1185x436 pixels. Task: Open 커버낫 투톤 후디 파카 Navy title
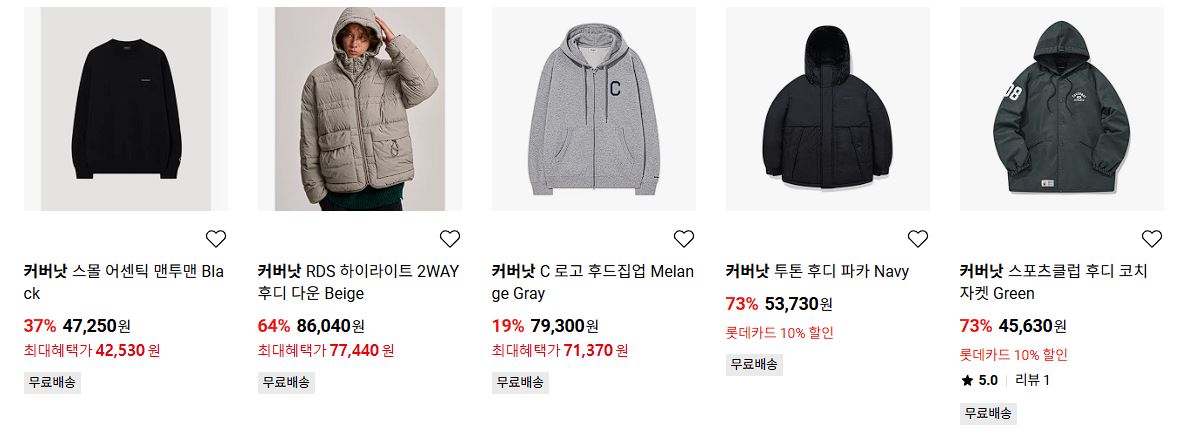click(817, 271)
